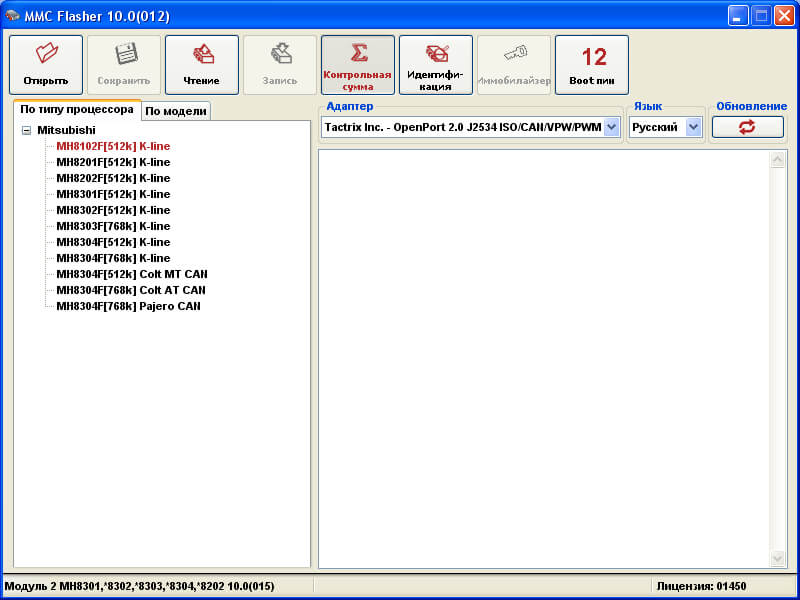This screenshot has width=800, height=600.
Task: Select MH8202F[512k] K-line
Action: click(113, 178)
